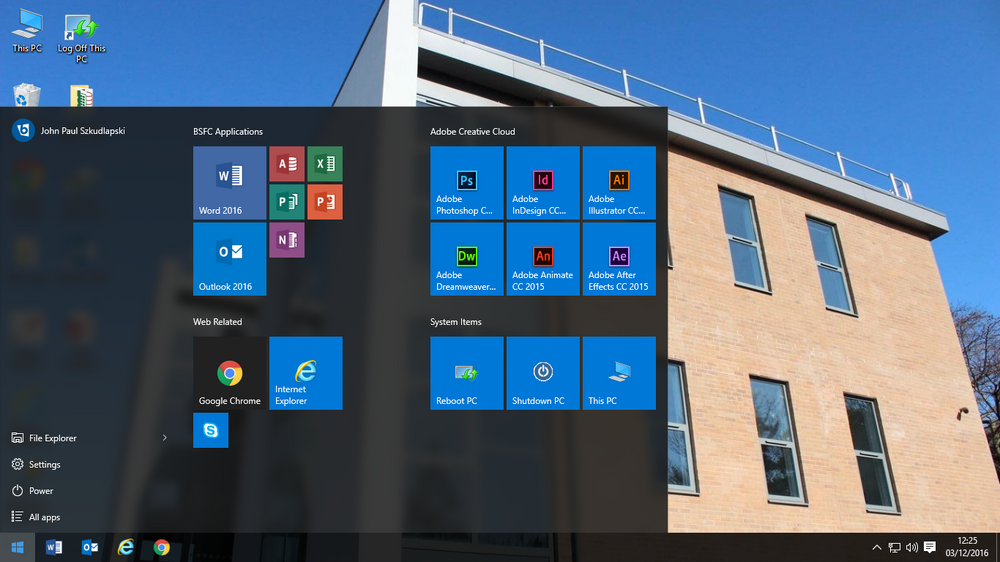Open Word from the taskbar
This screenshot has width=1000, height=562.
click(x=54, y=547)
